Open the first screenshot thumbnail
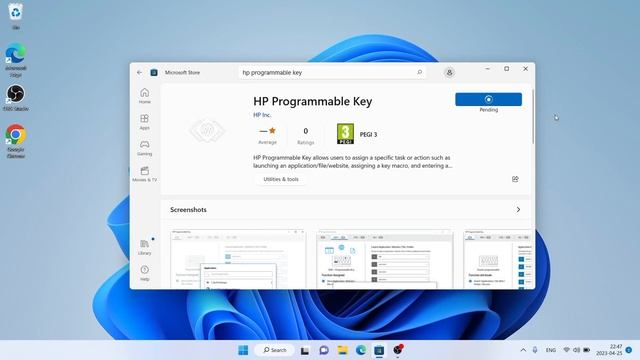 coord(238,259)
